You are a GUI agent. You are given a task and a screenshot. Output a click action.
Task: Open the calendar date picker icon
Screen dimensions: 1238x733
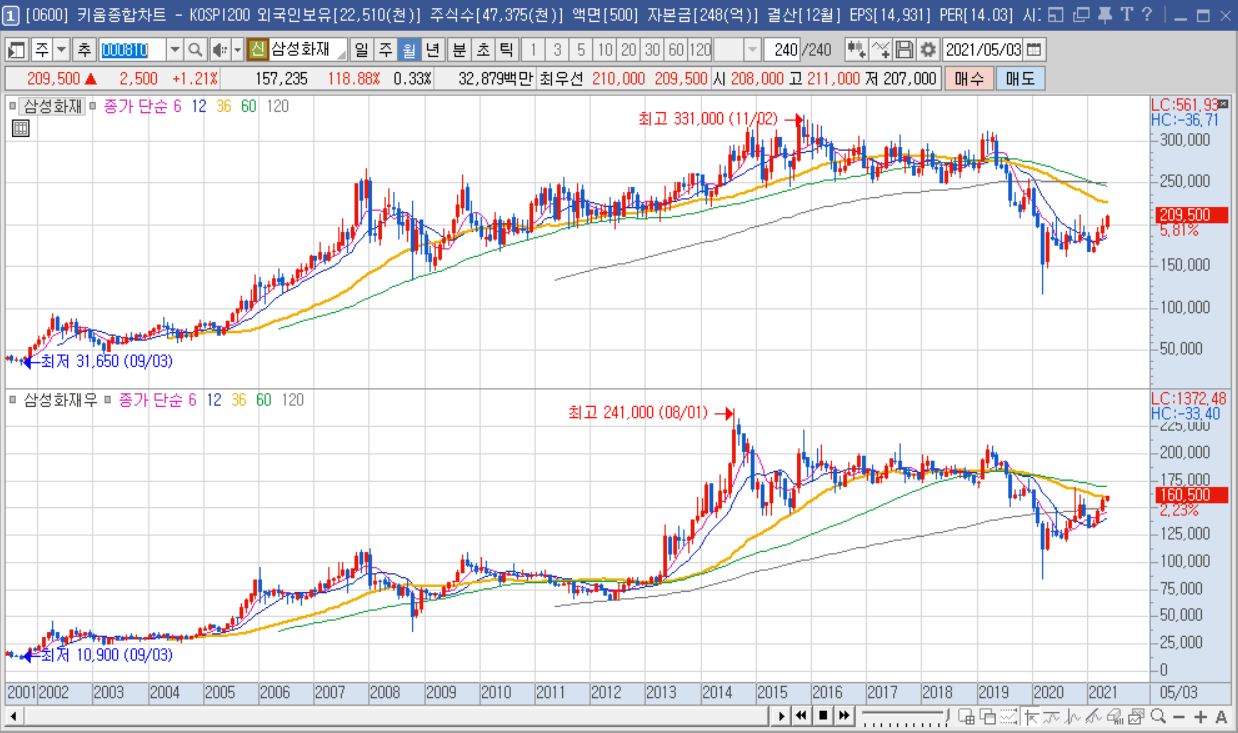tap(1034, 50)
